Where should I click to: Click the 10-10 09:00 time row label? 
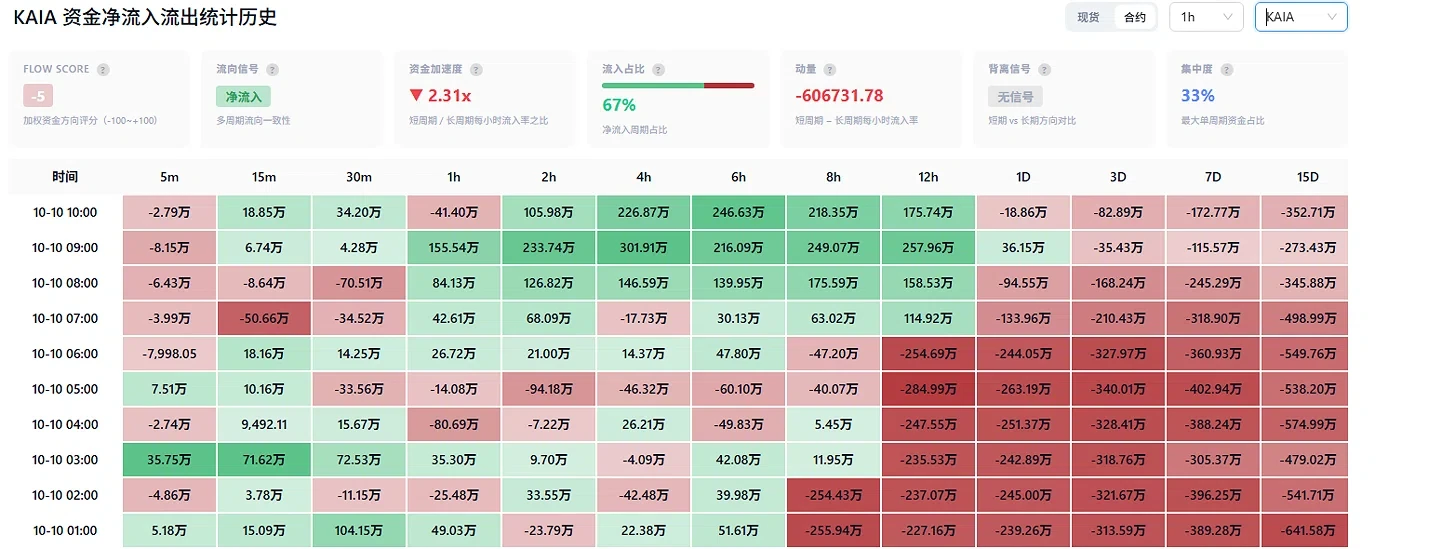tap(65, 248)
